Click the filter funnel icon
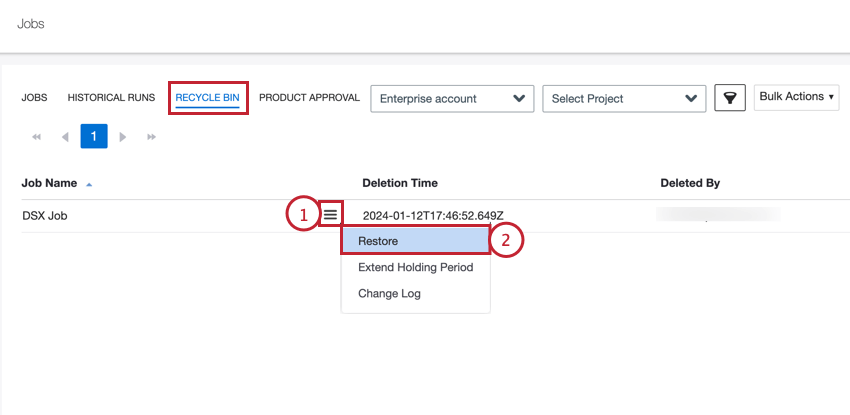Image resolution: width=850 pixels, height=415 pixels. (730, 98)
